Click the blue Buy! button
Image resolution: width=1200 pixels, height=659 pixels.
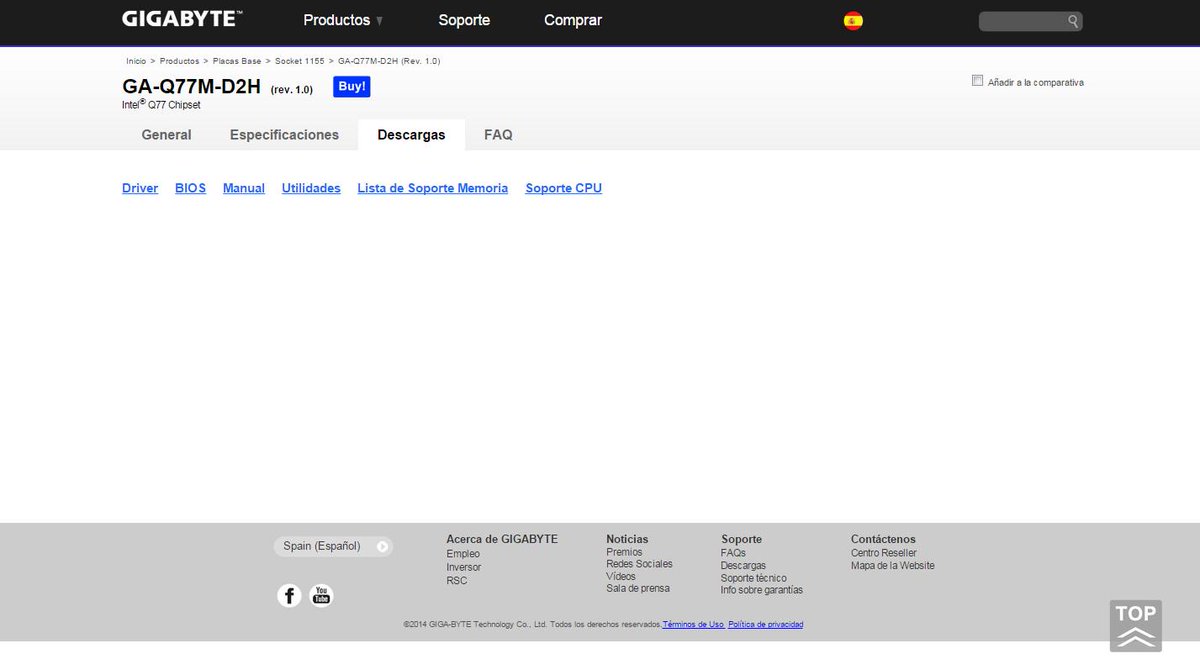[x=352, y=87]
